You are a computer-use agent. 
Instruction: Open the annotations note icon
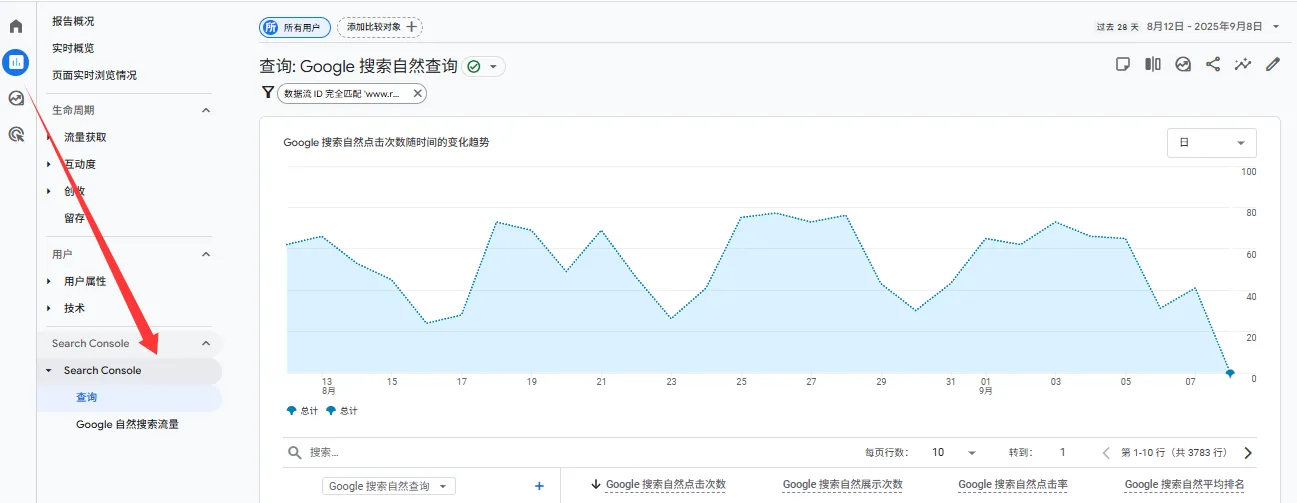coord(1123,64)
